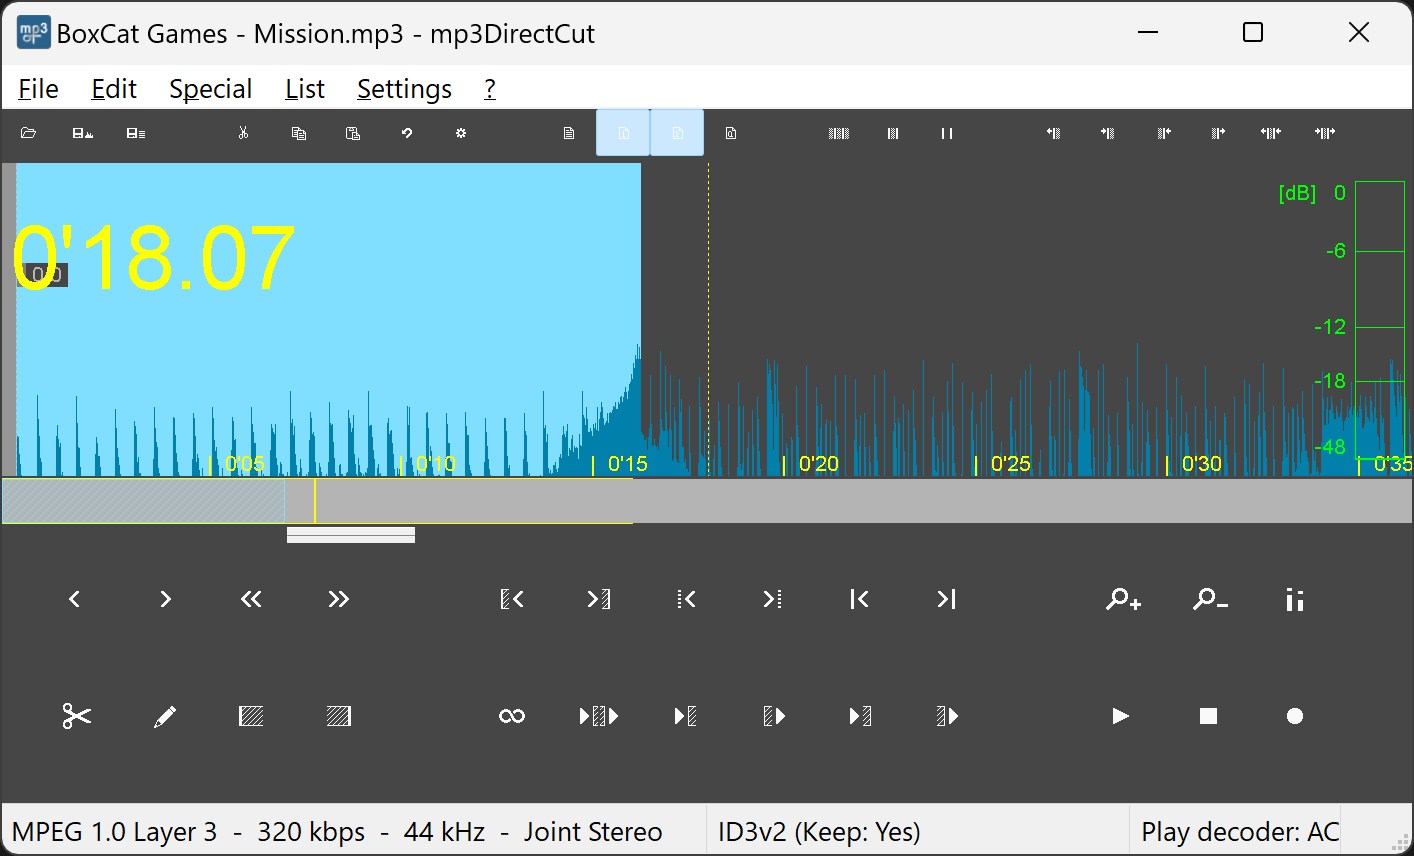Click the right hatched square button
The width and height of the screenshot is (1414, 856).
[x=339, y=716]
